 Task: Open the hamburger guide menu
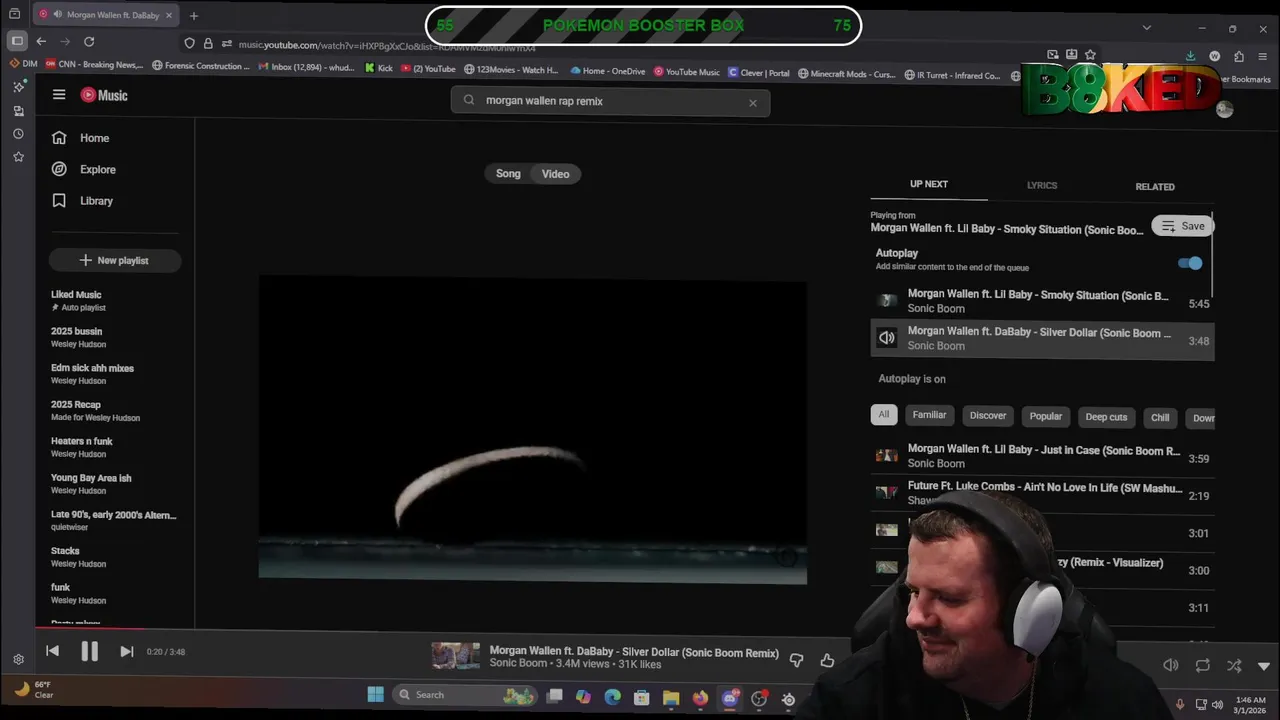(59, 95)
